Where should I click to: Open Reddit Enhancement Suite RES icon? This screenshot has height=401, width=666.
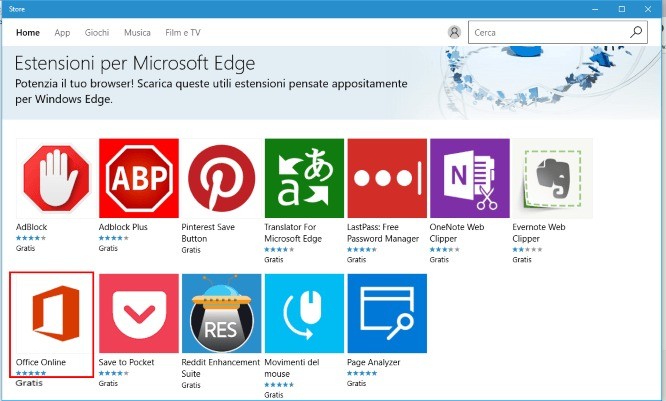pyautogui.click(x=222, y=313)
